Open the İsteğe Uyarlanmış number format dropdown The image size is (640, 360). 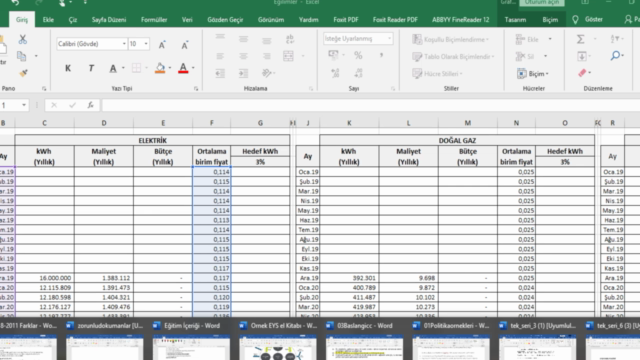click(389, 38)
